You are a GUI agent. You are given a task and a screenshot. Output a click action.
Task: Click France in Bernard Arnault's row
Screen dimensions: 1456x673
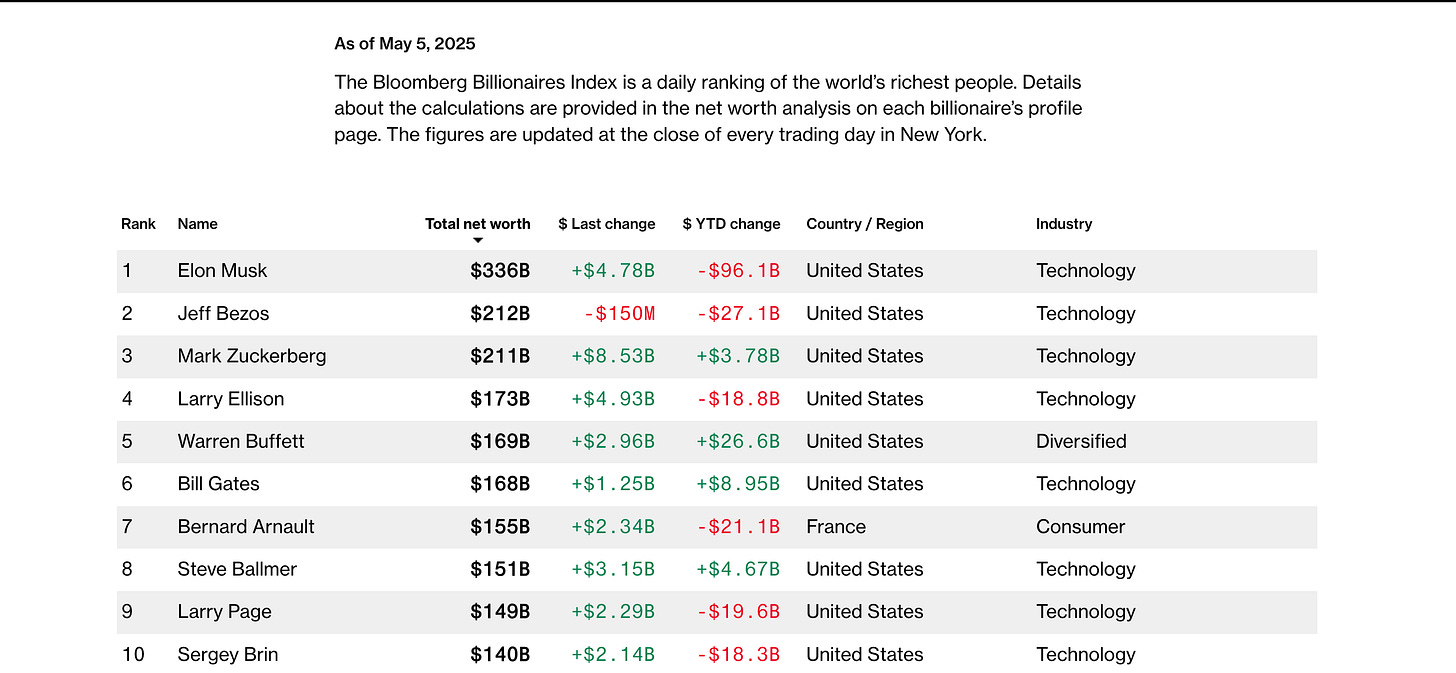[835, 527]
